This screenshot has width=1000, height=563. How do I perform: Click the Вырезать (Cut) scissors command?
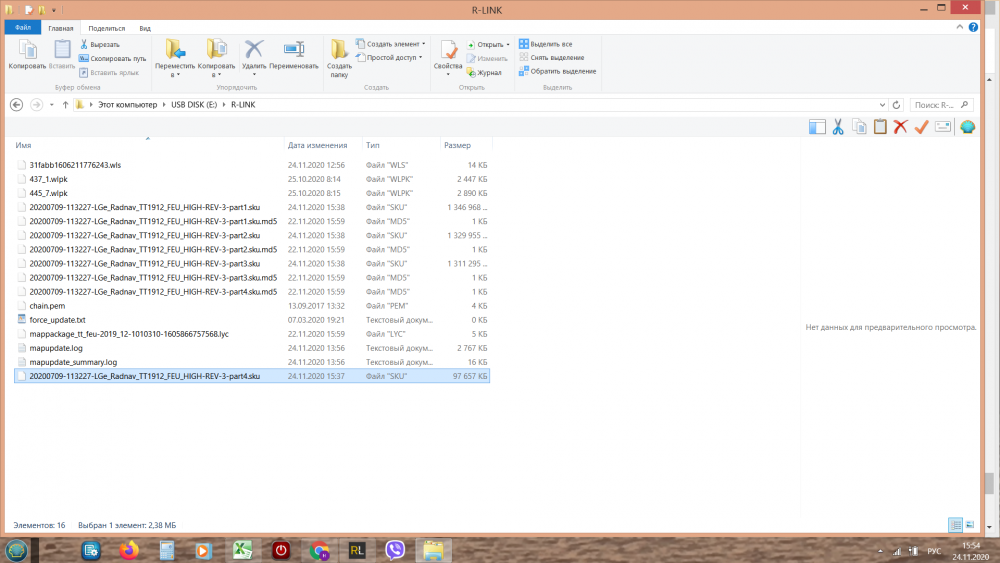(99, 45)
